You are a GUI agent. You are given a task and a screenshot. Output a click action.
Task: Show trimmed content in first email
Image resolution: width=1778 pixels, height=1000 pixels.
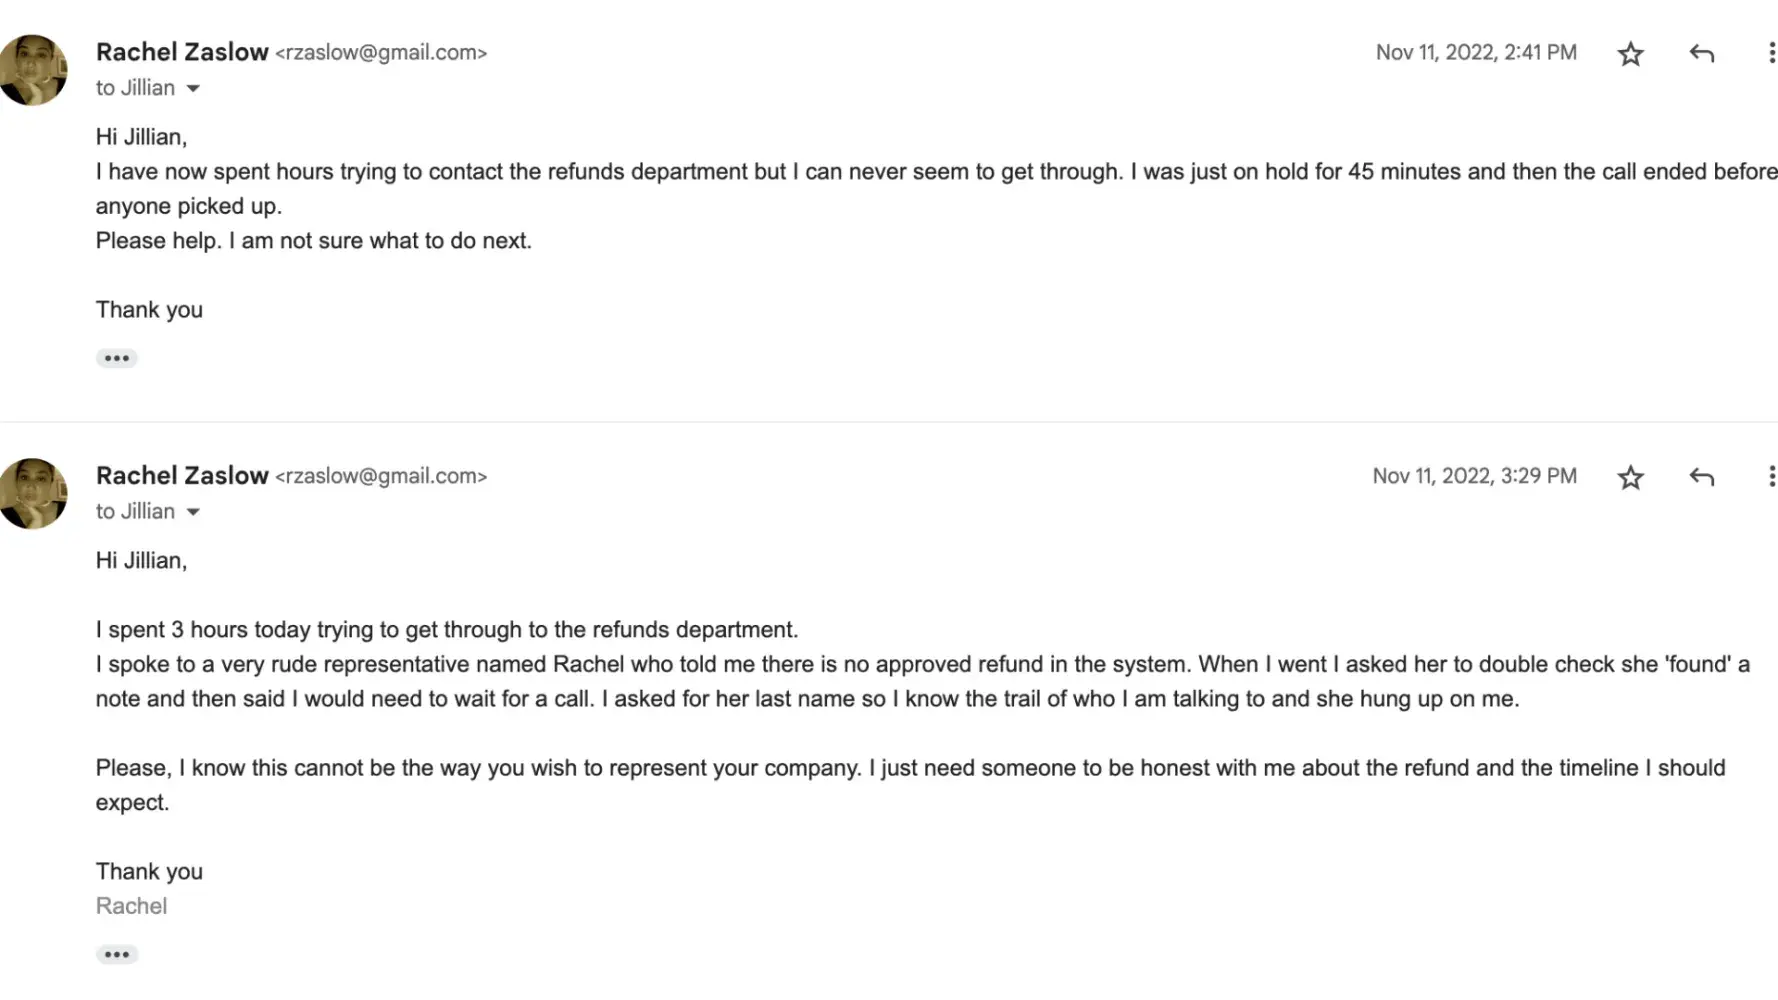click(x=116, y=358)
